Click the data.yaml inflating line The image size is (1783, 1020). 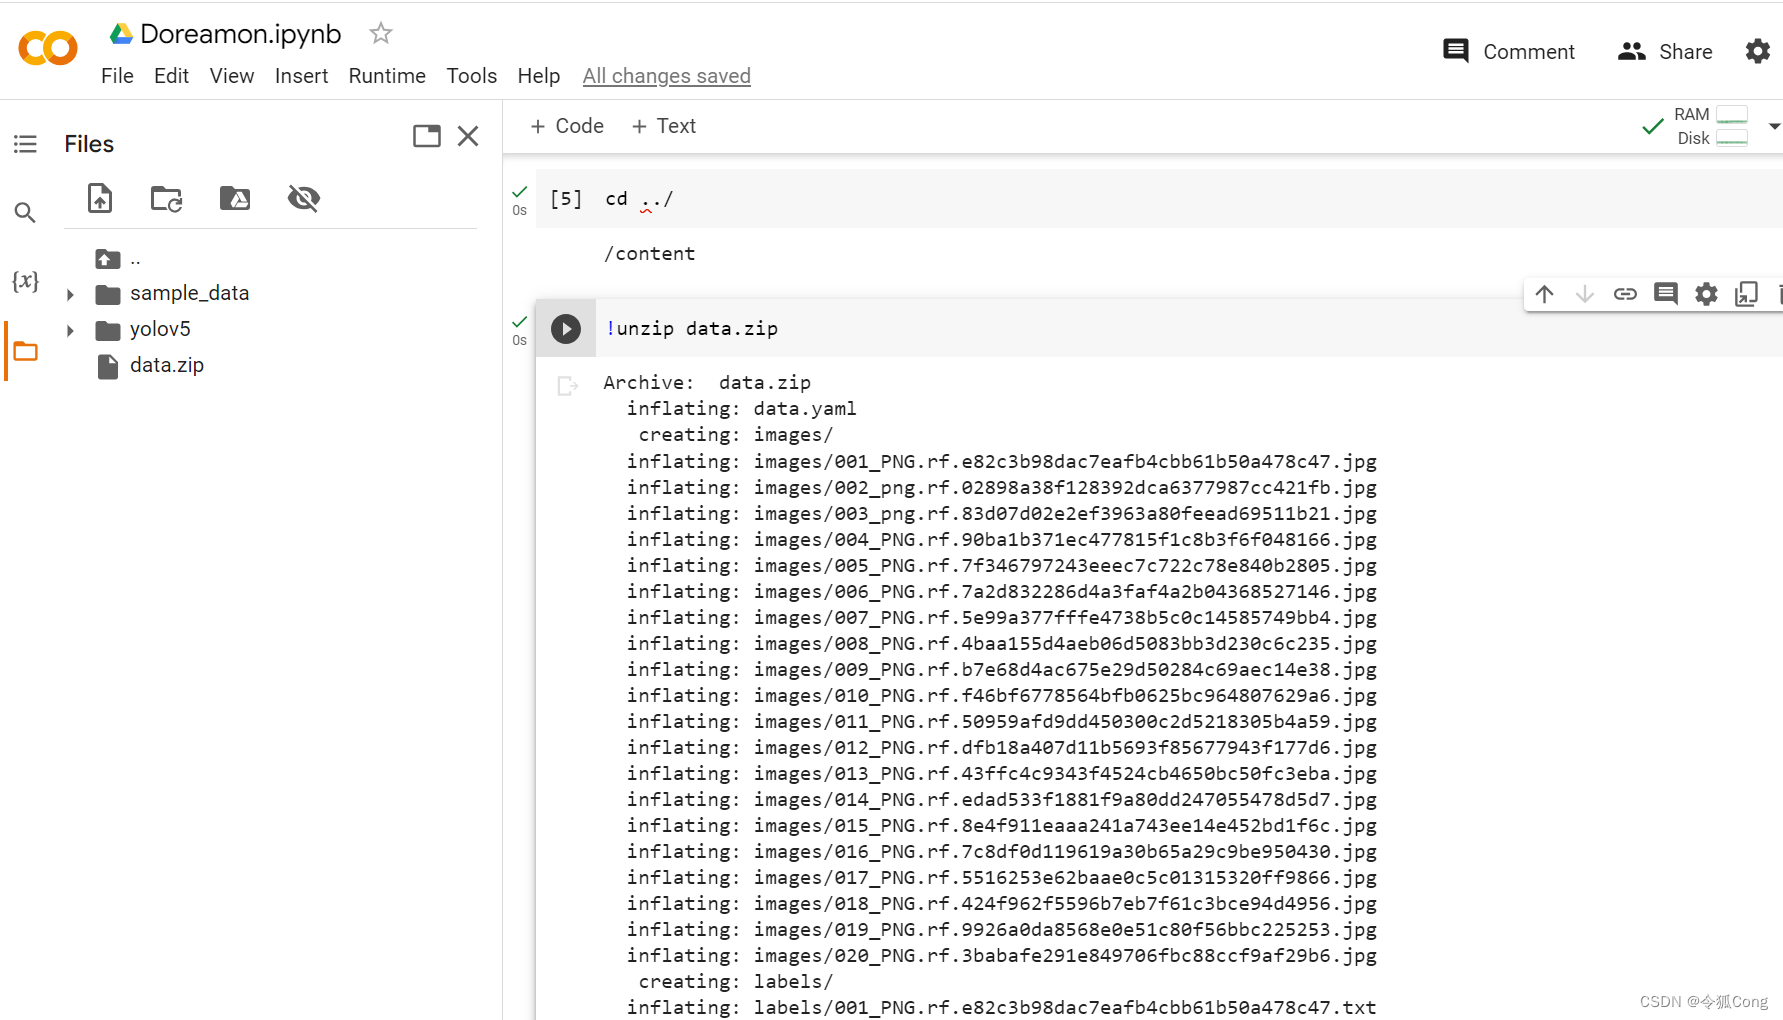(x=742, y=409)
